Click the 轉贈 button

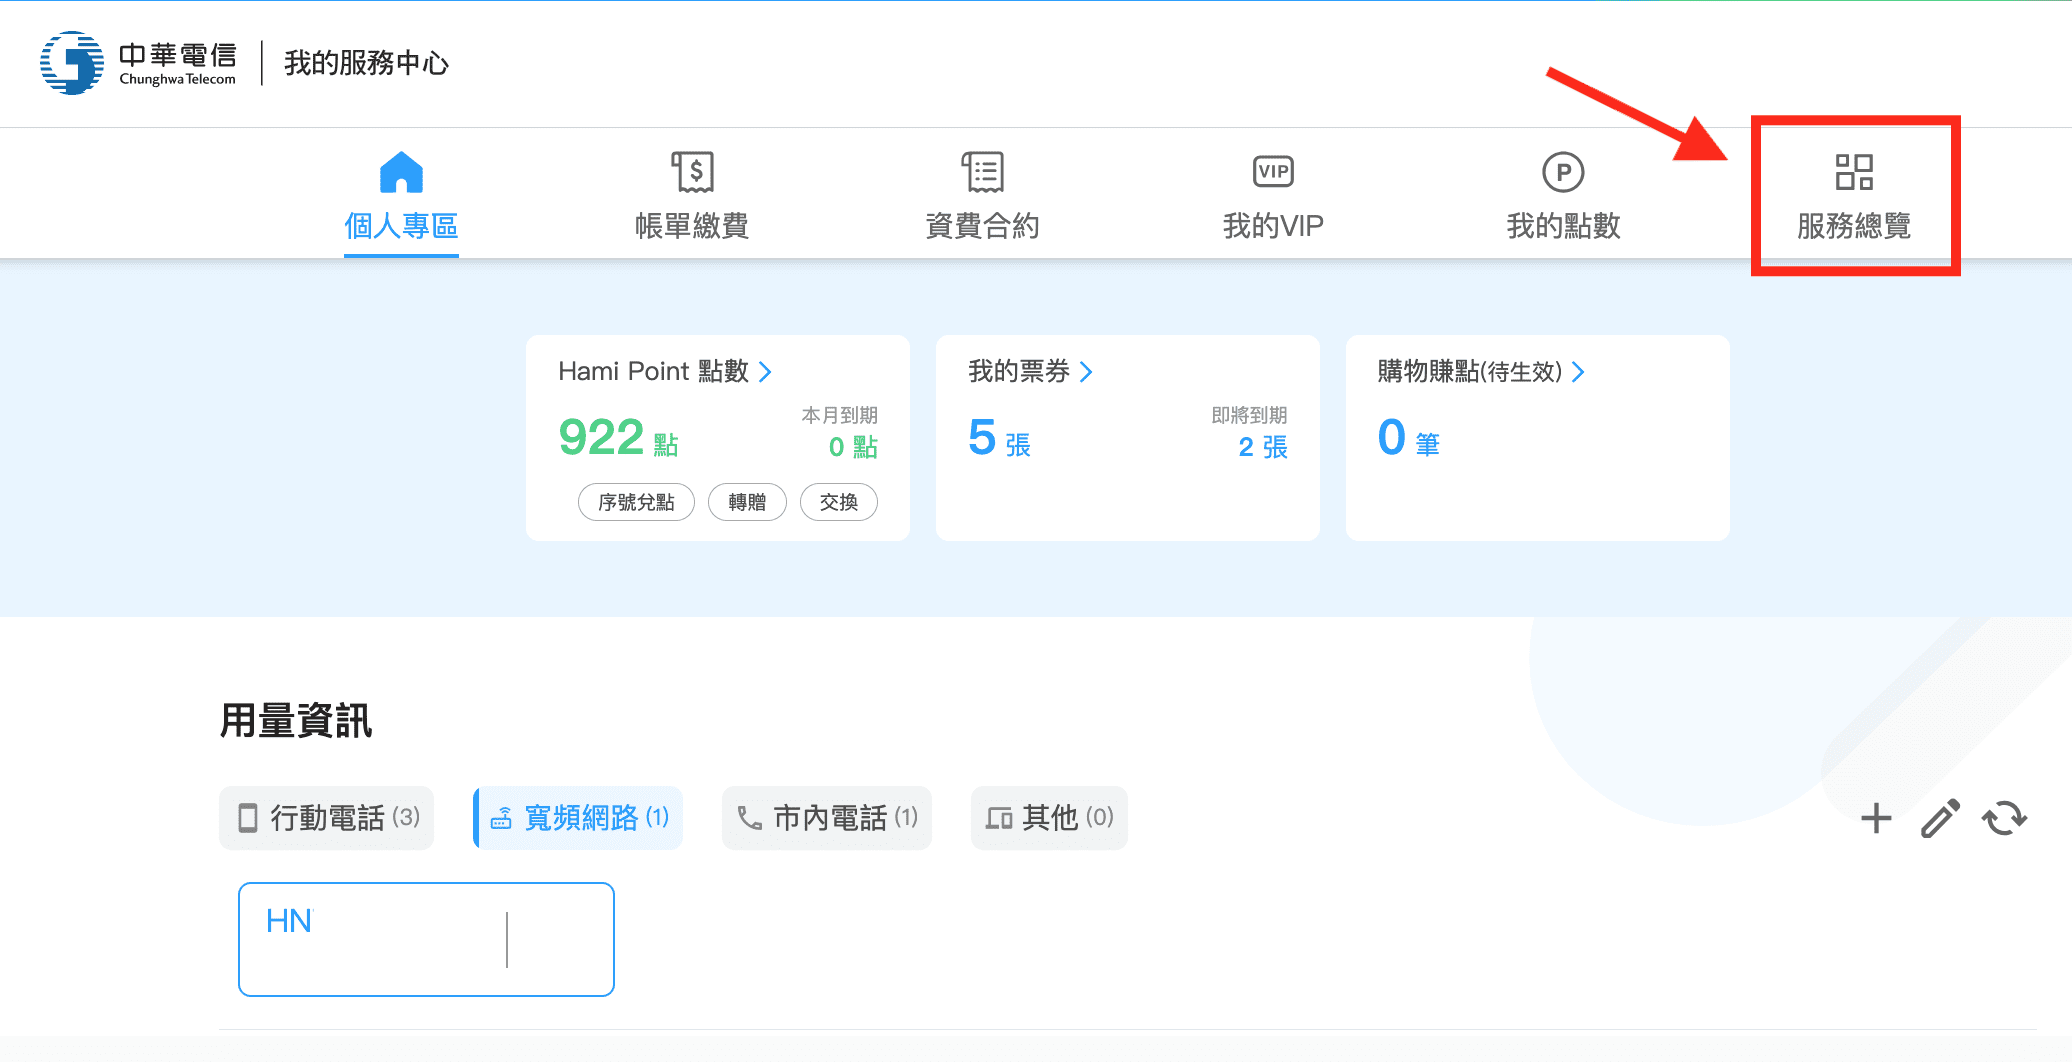coord(747,502)
